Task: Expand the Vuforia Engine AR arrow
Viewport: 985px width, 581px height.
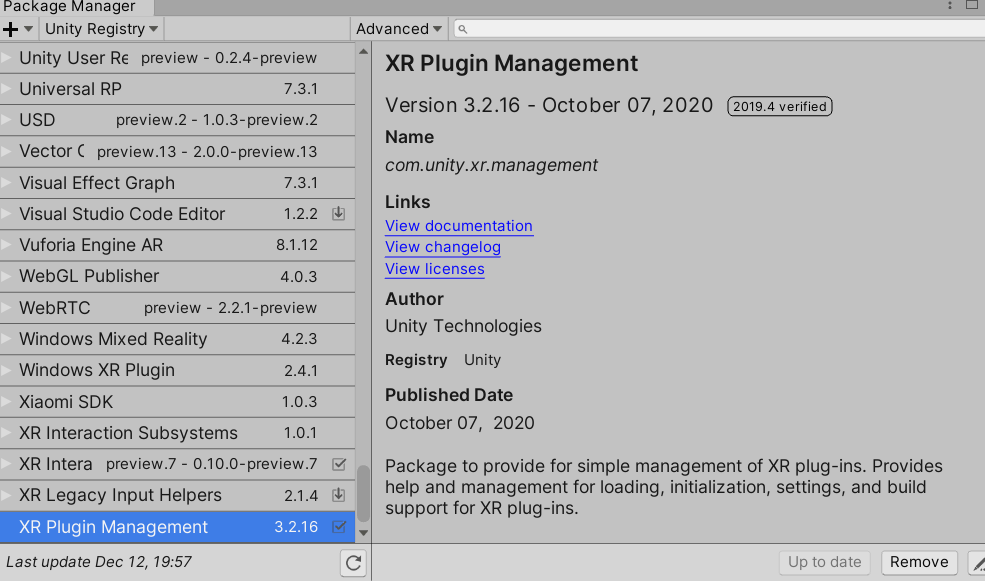Action: click(x=7, y=245)
